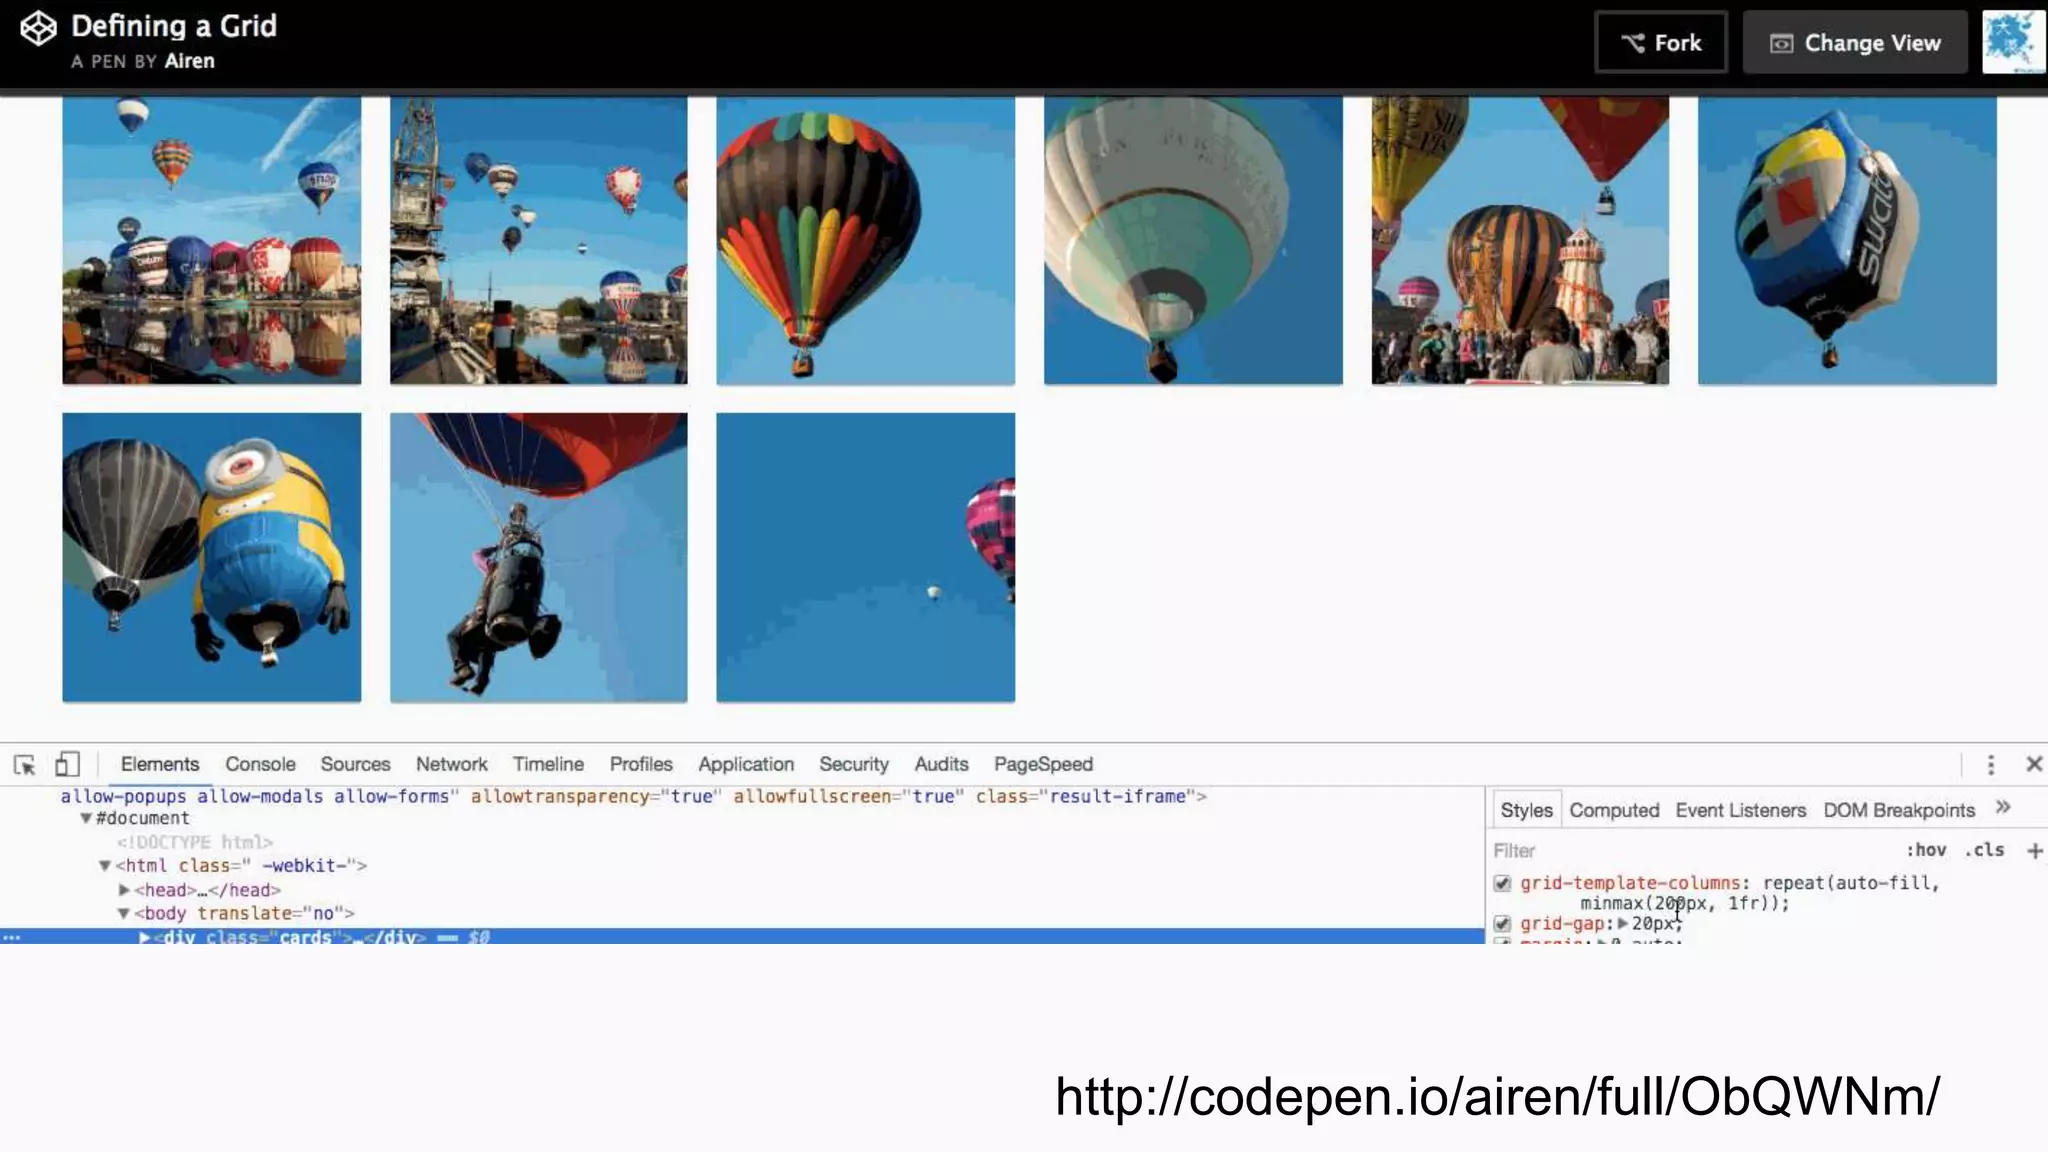Open the many balloons over harbor thumbnail
The height and width of the screenshot is (1152, 2048).
tap(211, 240)
